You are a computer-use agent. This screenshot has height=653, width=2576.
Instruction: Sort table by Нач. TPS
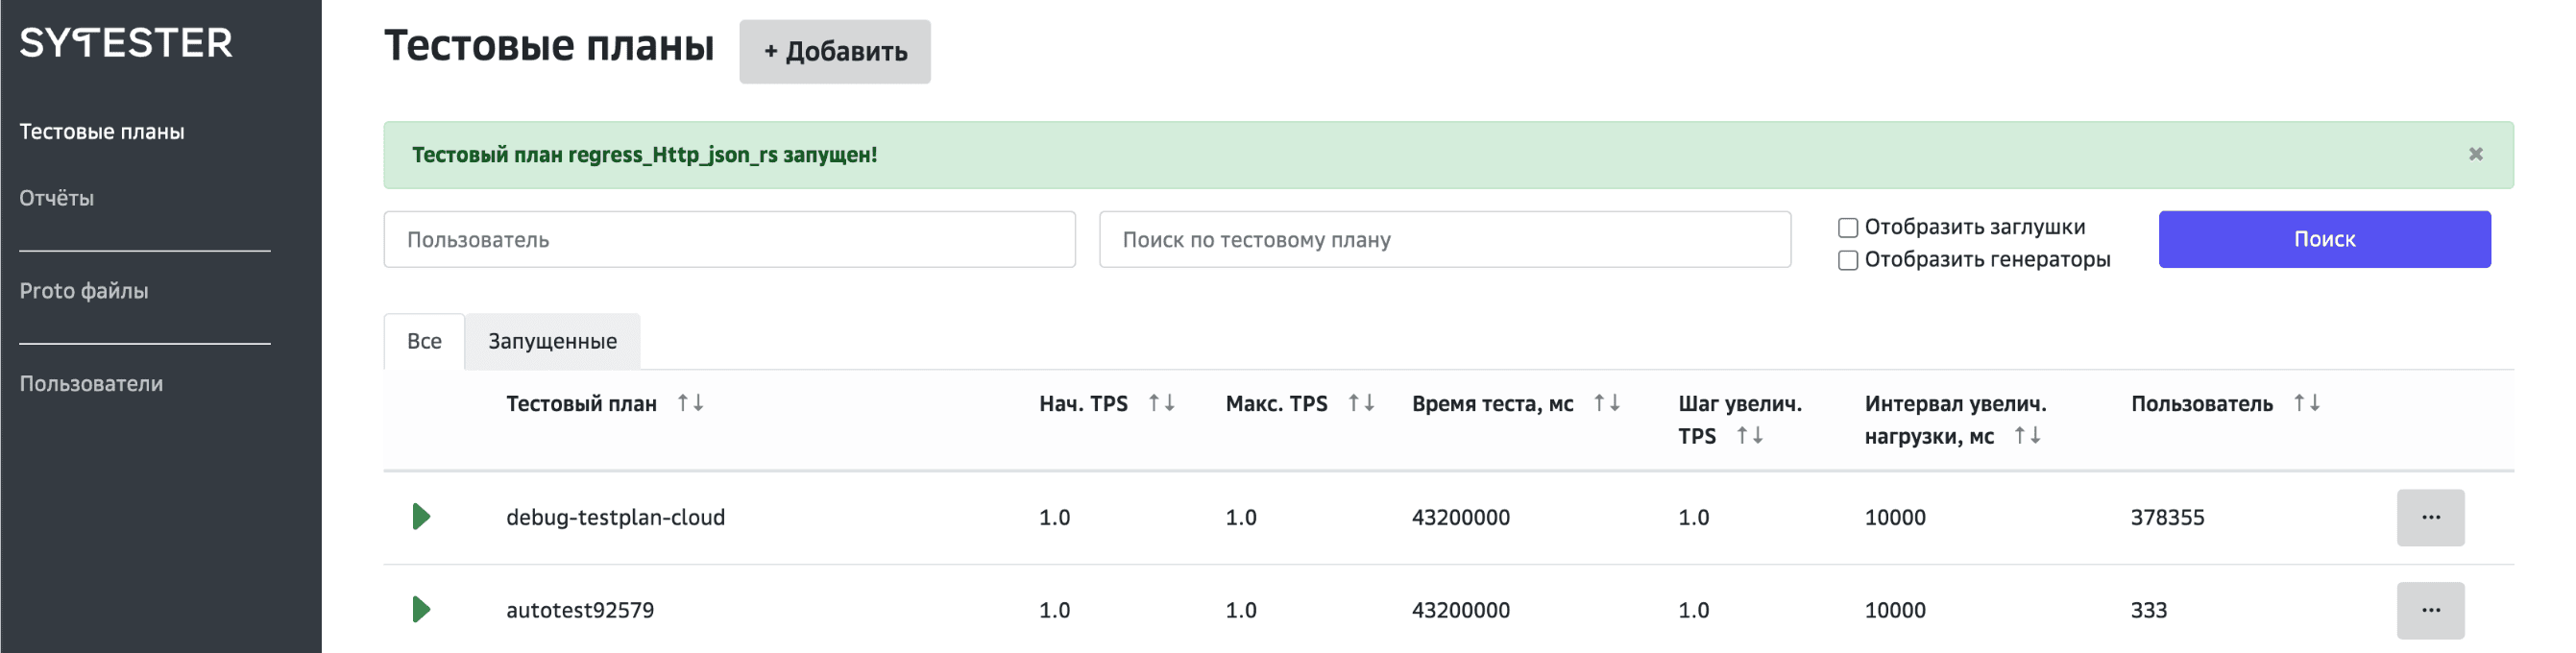pos(1161,403)
